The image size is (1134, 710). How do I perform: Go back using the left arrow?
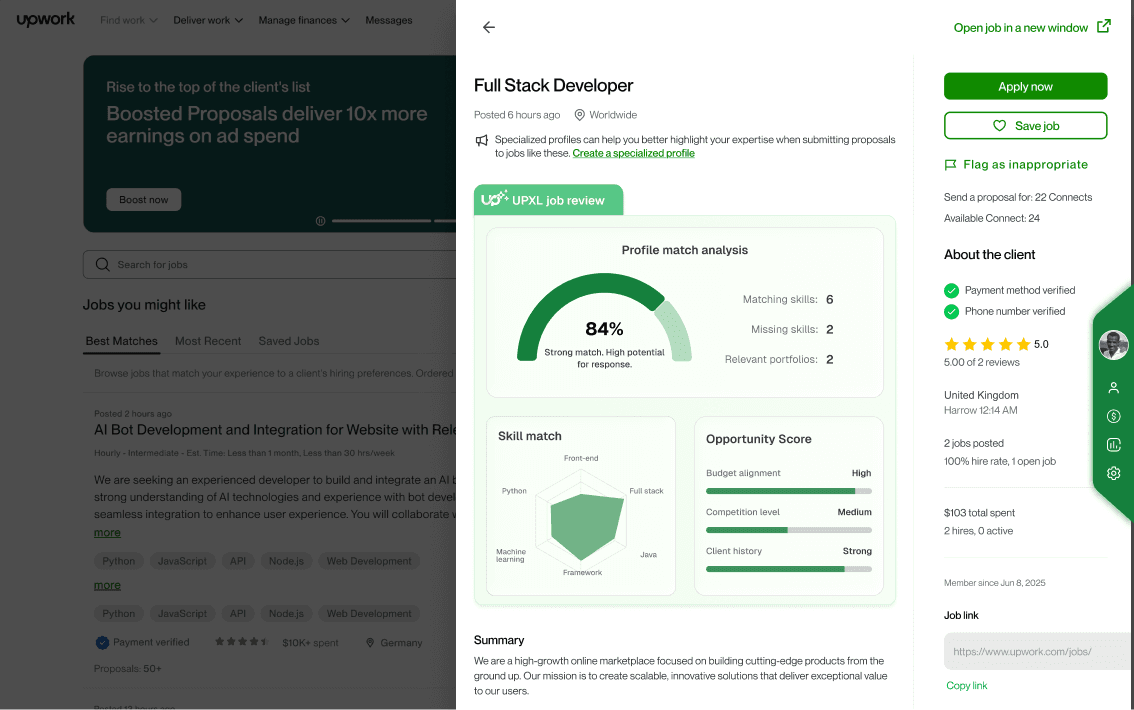point(489,27)
